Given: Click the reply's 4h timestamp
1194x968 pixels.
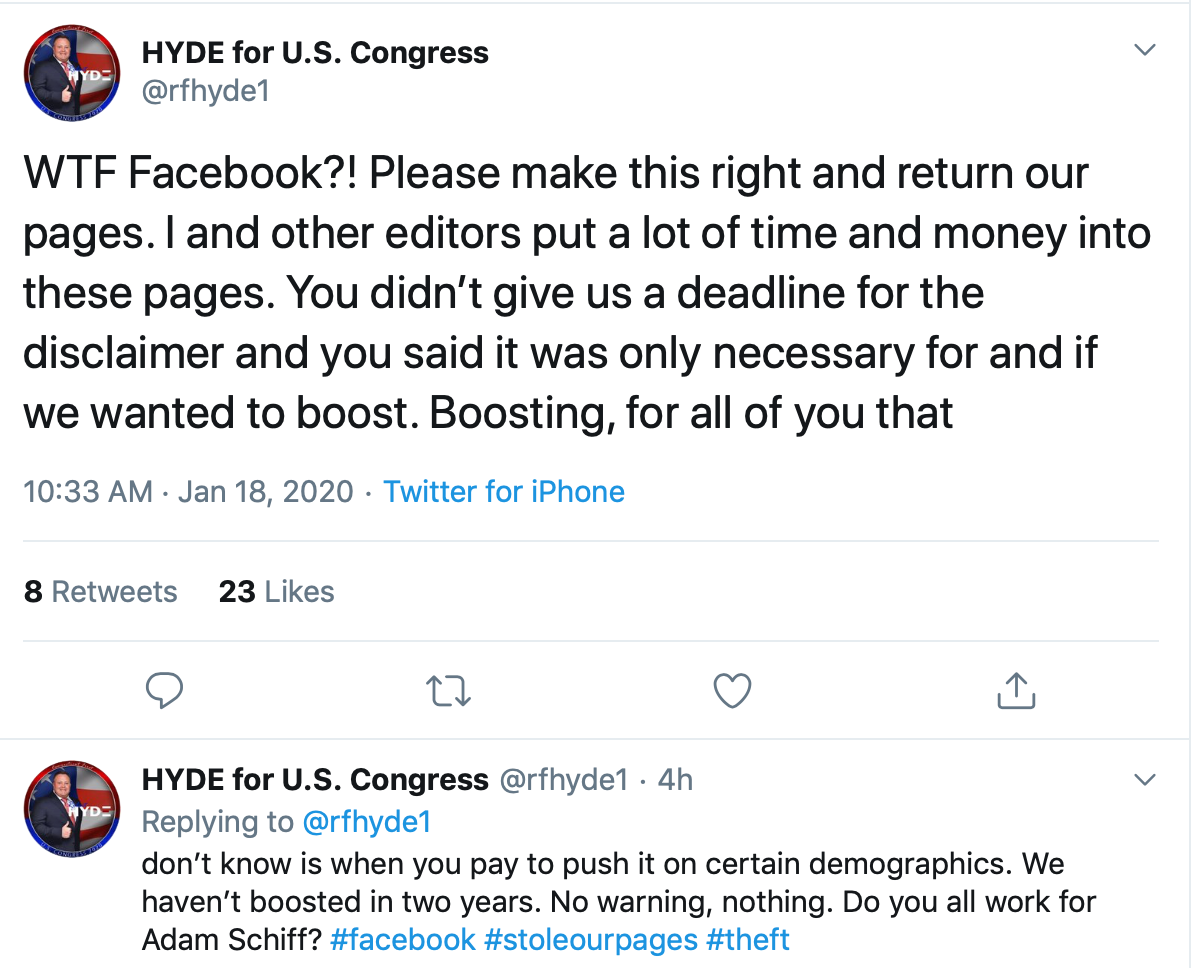Looking at the screenshot, I should pos(675,780).
